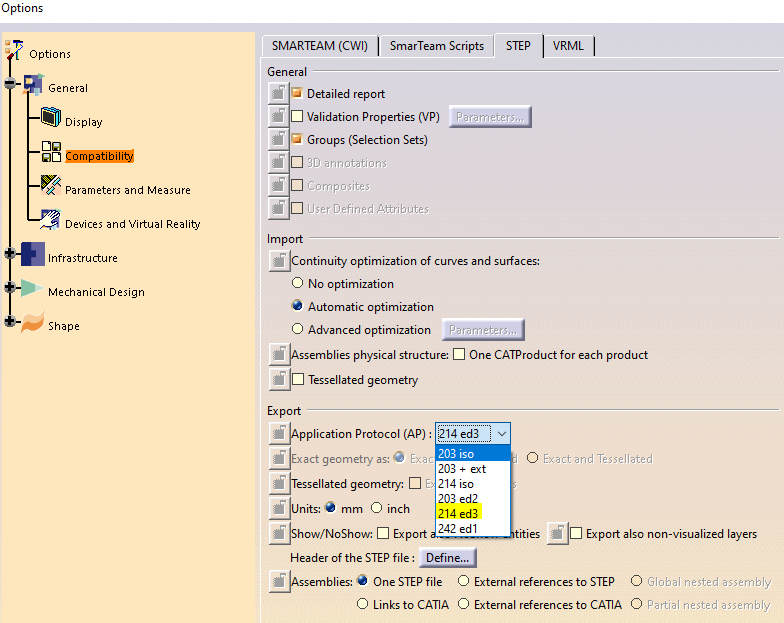Open Define... STEP file header button
Screen dimensions: 784x623
click(x=448, y=558)
